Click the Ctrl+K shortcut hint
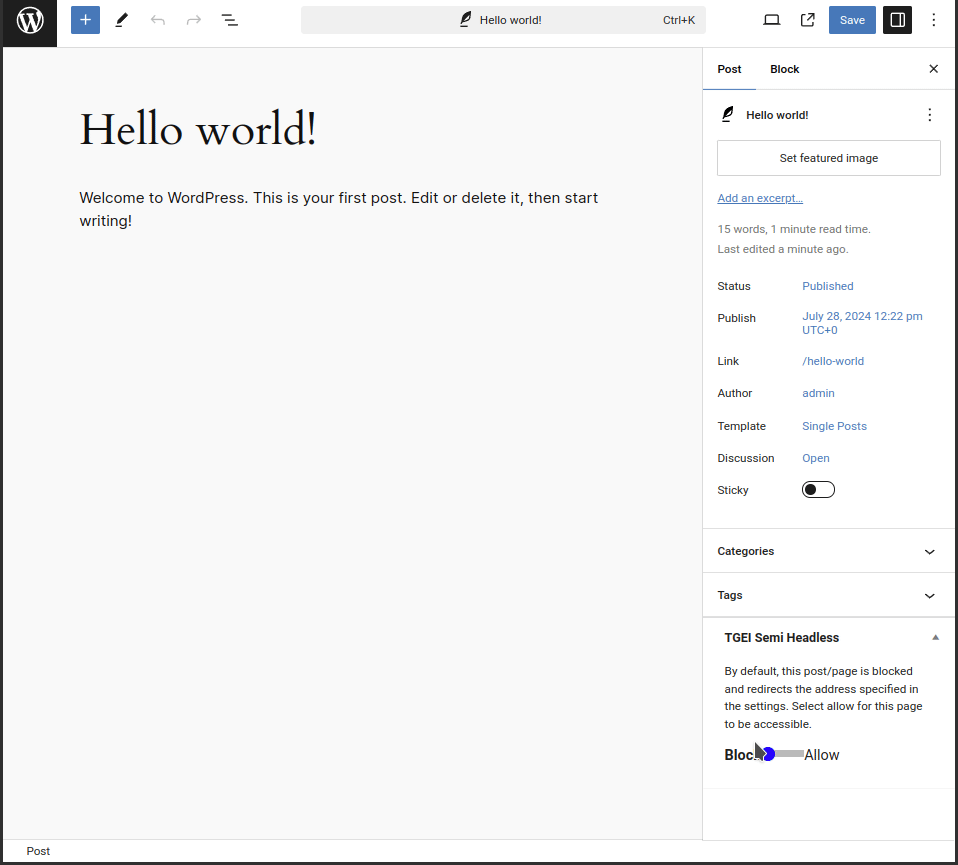 point(679,20)
